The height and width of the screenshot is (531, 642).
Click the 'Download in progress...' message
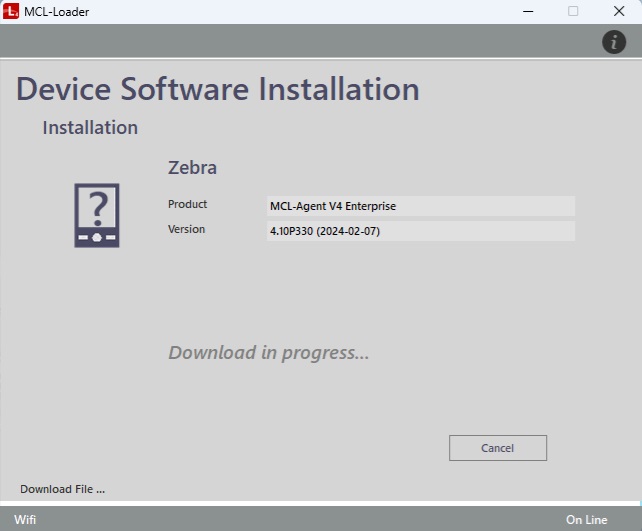269,352
